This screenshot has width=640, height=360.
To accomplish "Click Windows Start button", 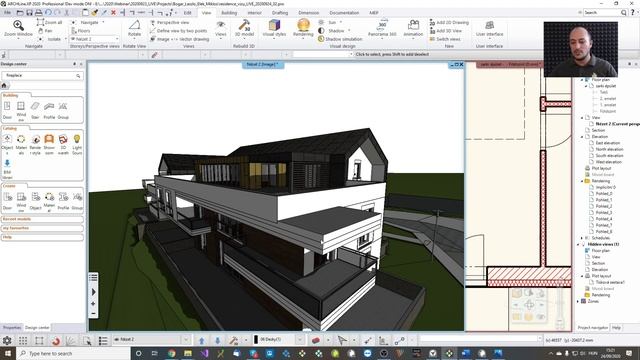I will 8,353.
